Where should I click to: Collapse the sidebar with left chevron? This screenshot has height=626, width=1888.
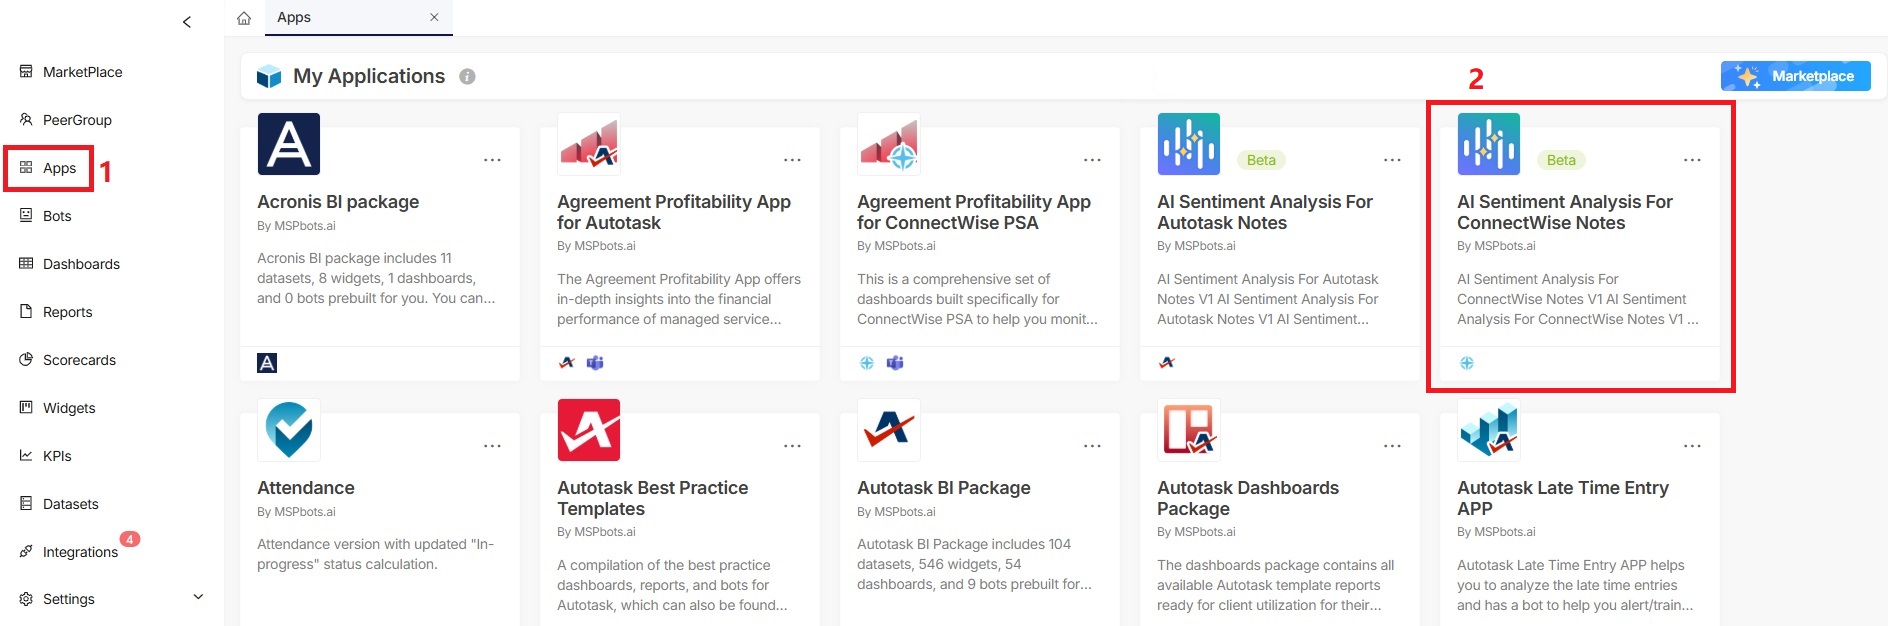pyautogui.click(x=187, y=22)
